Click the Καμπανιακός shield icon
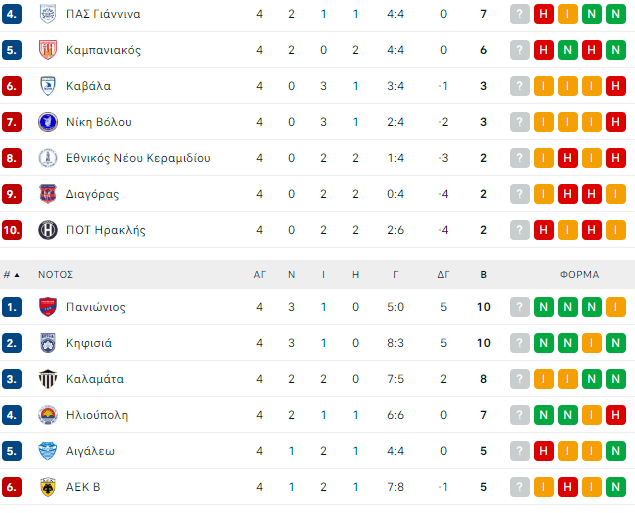 point(47,50)
